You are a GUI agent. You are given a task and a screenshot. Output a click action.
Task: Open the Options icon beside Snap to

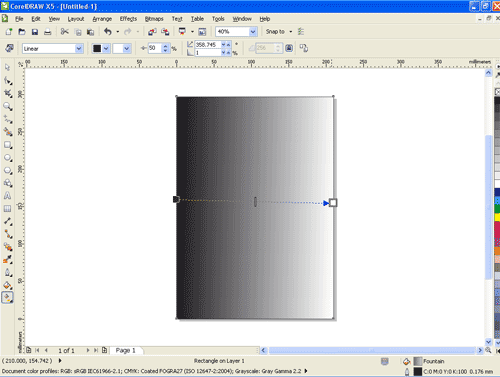(301, 32)
